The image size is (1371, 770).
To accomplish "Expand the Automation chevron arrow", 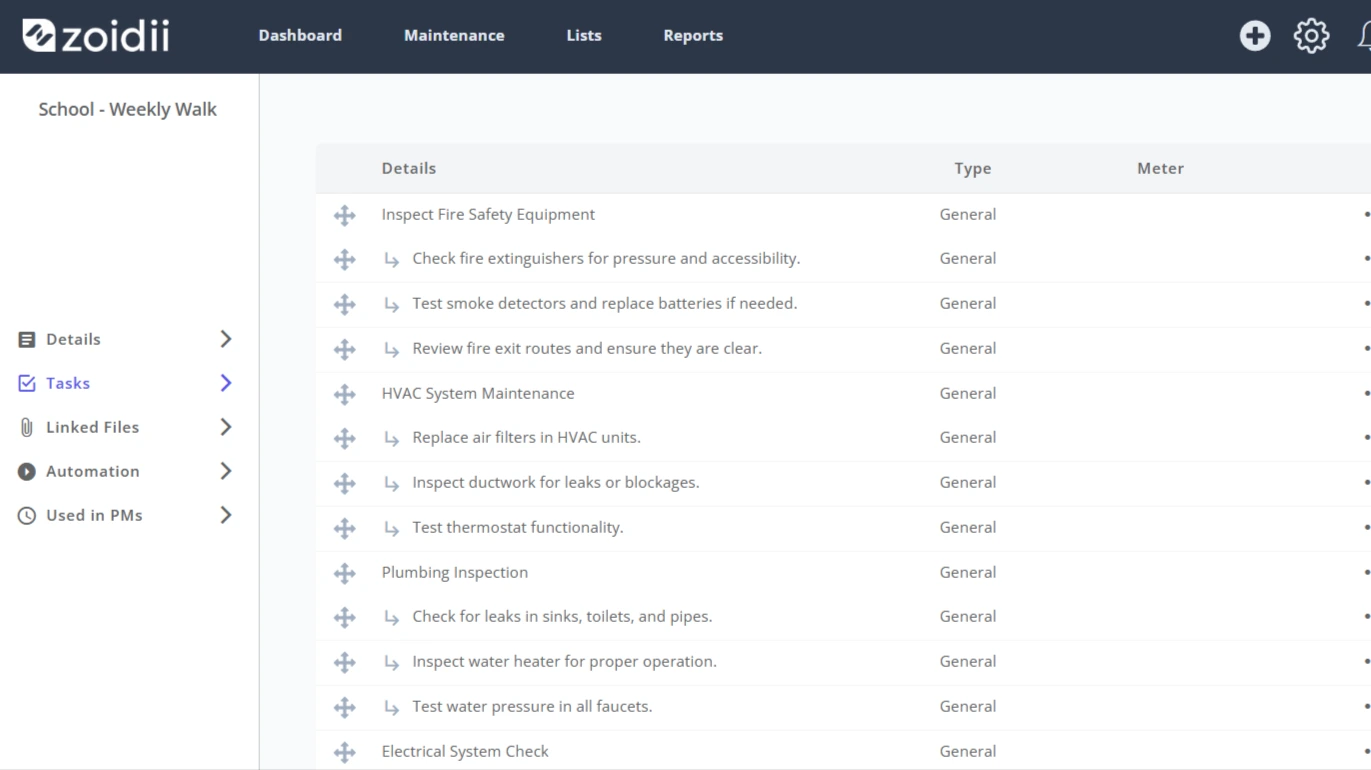I will [226, 471].
